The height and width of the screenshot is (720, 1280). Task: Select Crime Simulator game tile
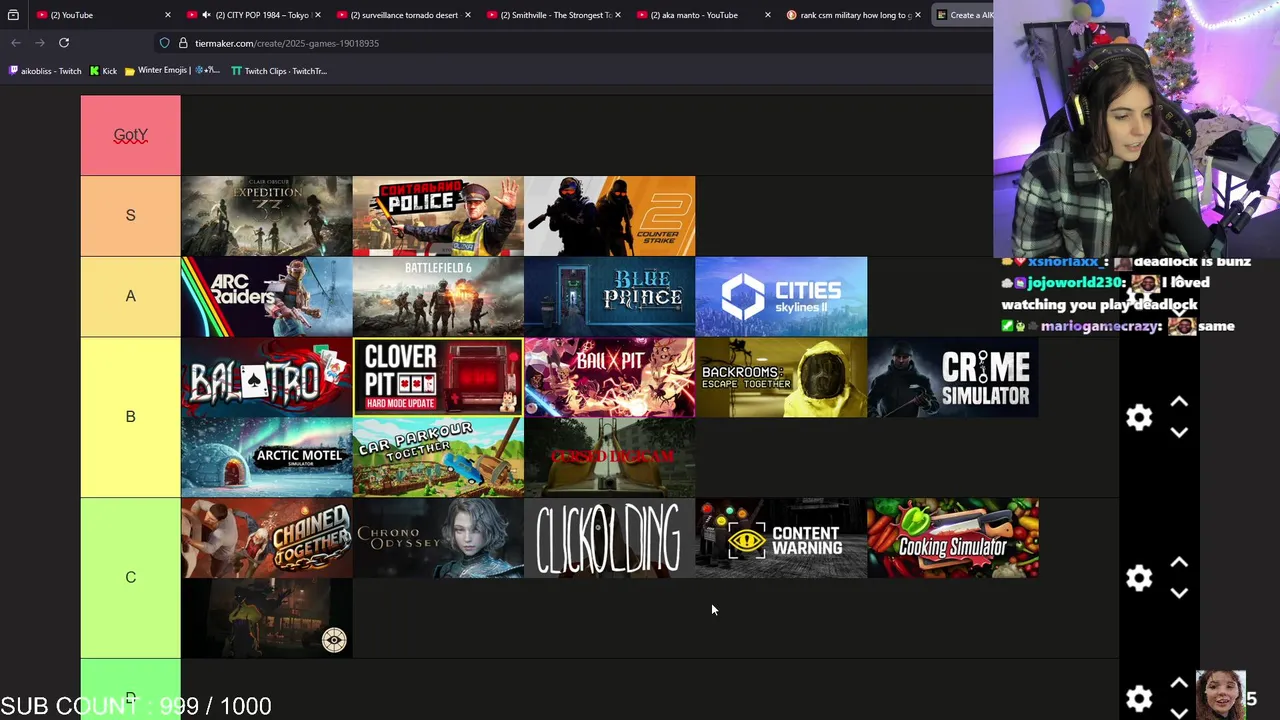click(953, 377)
